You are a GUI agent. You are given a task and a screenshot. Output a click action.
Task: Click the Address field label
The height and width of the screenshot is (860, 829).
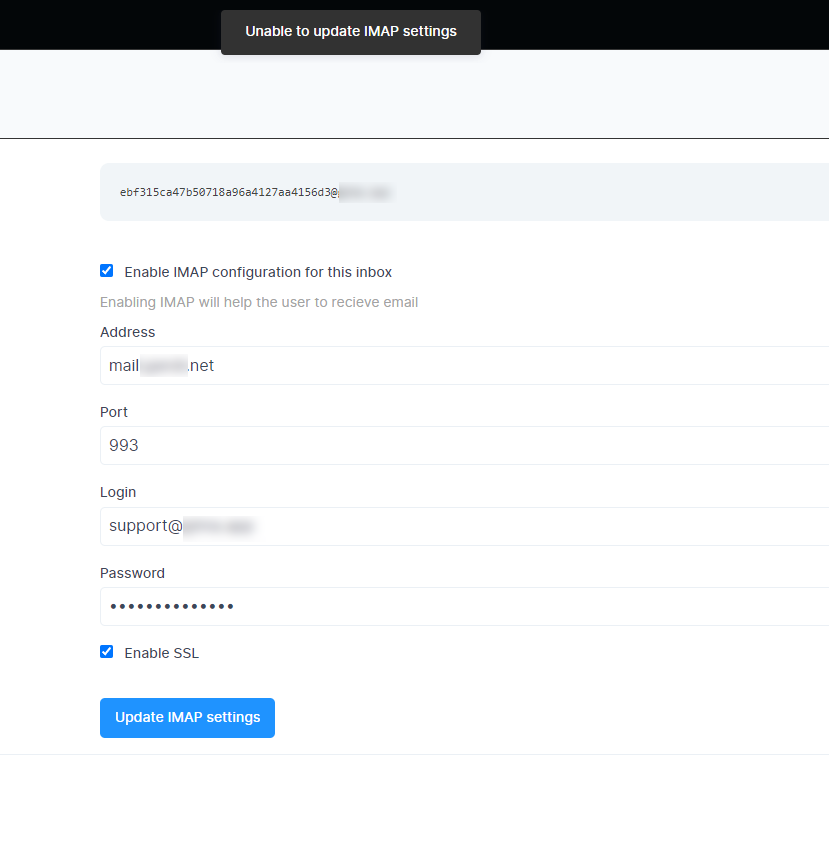(x=127, y=332)
